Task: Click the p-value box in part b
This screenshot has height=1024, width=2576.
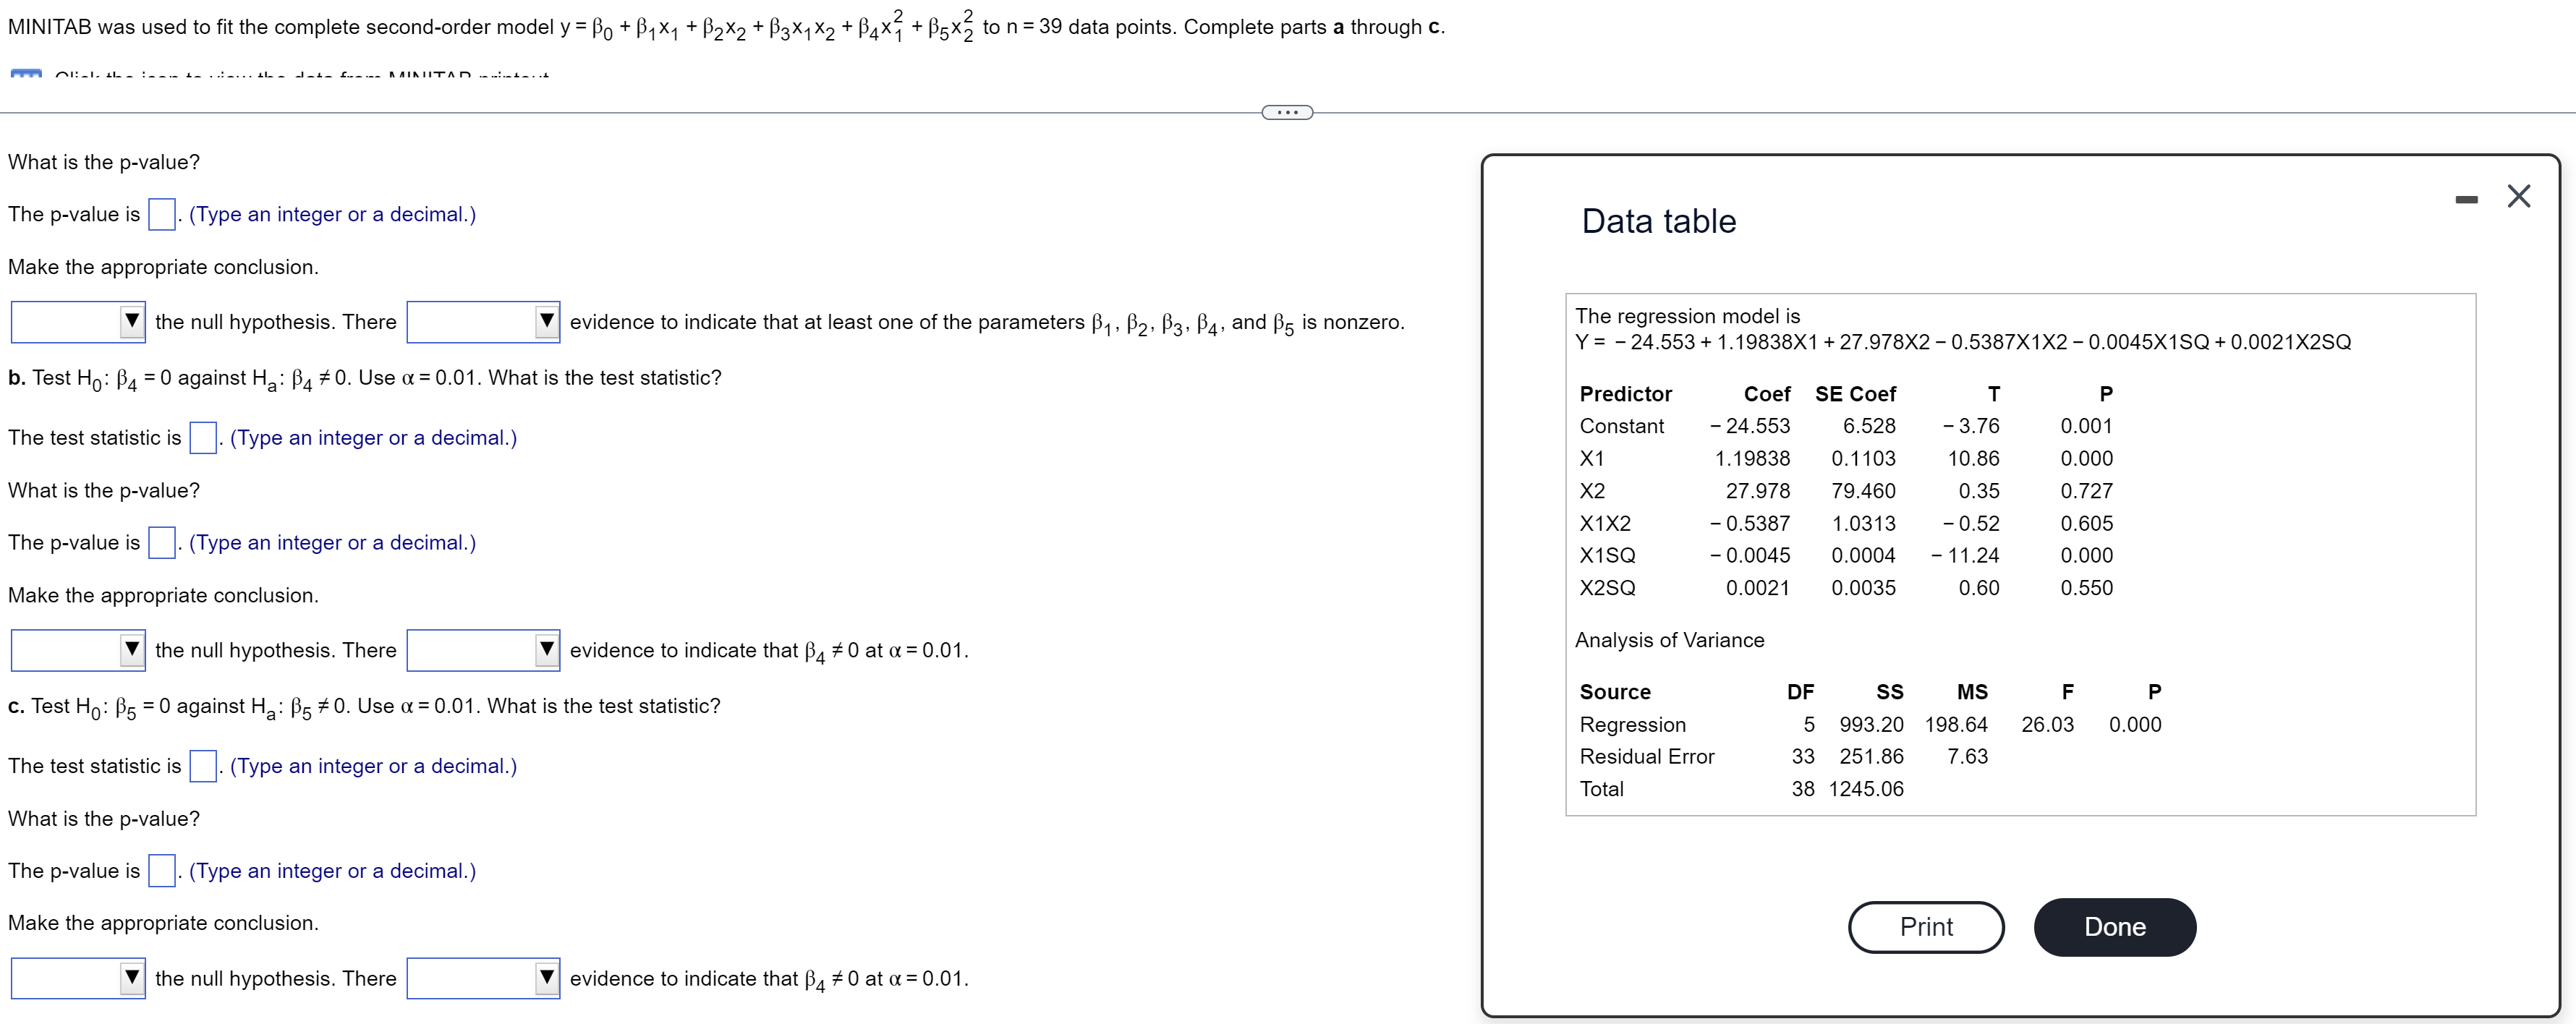Action: point(161,543)
